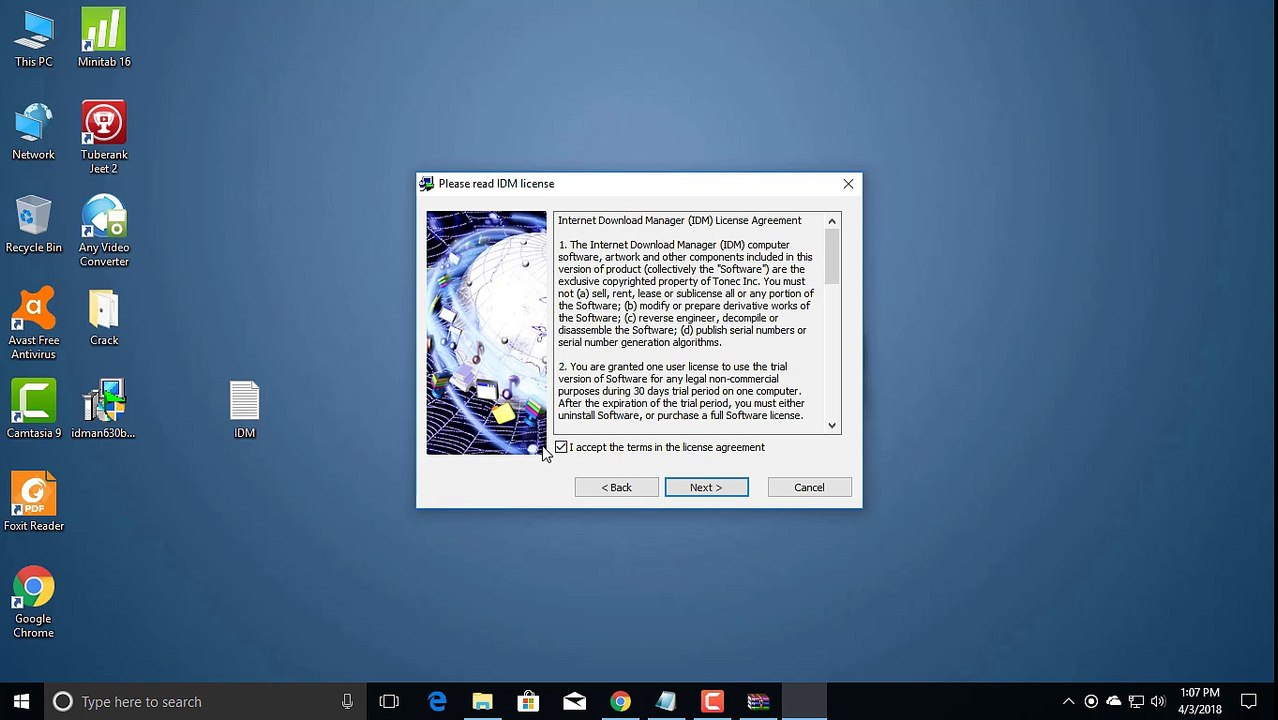The height and width of the screenshot is (720, 1278).
Task: Select the IDM text file on the desktop
Action: point(244,410)
